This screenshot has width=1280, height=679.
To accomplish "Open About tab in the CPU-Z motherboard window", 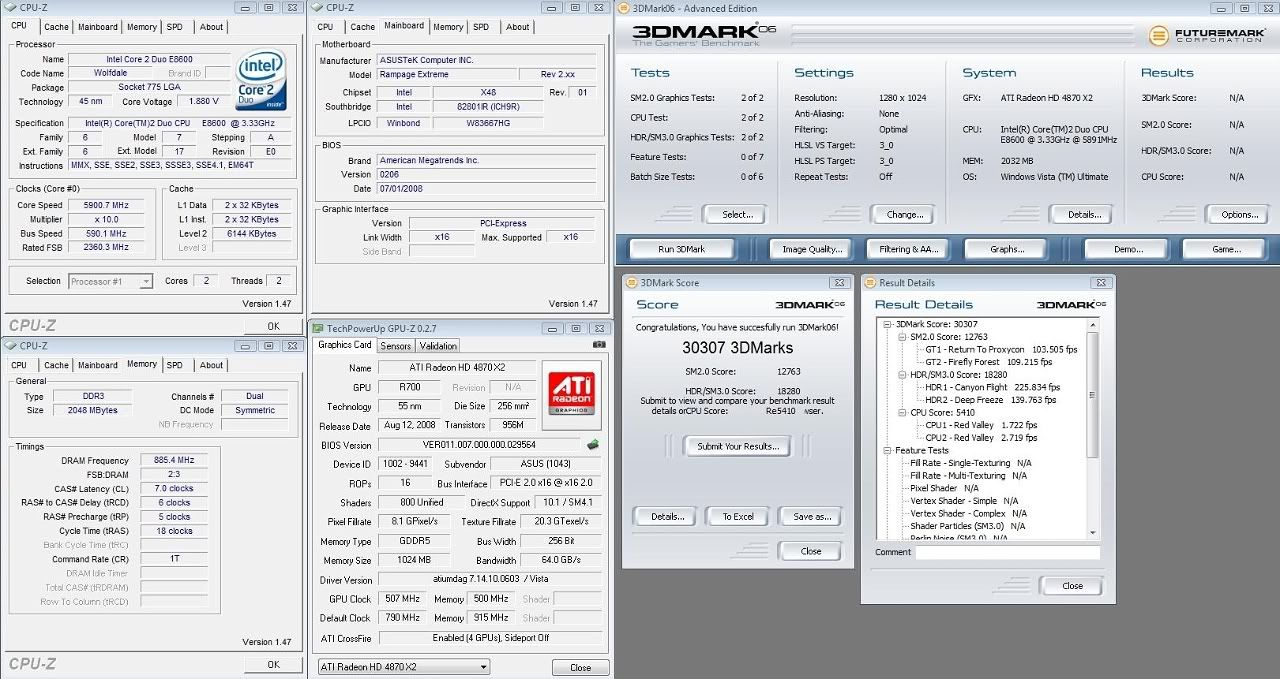I will coord(518,27).
